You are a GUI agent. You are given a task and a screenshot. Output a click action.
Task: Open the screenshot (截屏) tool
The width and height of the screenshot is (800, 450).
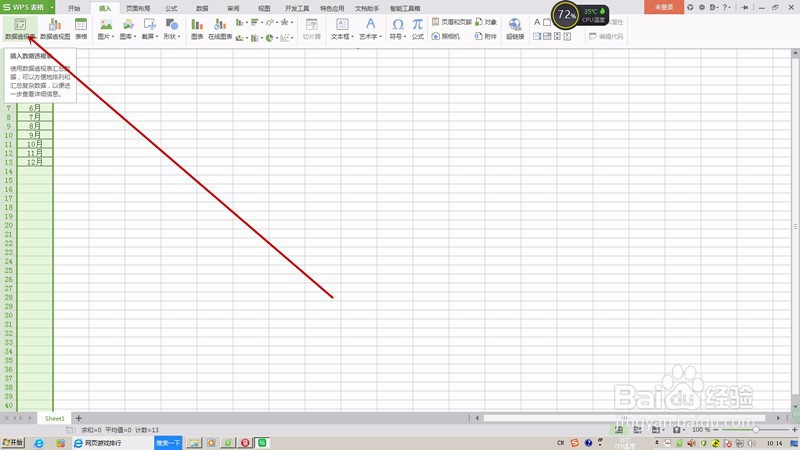[x=149, y=29]
